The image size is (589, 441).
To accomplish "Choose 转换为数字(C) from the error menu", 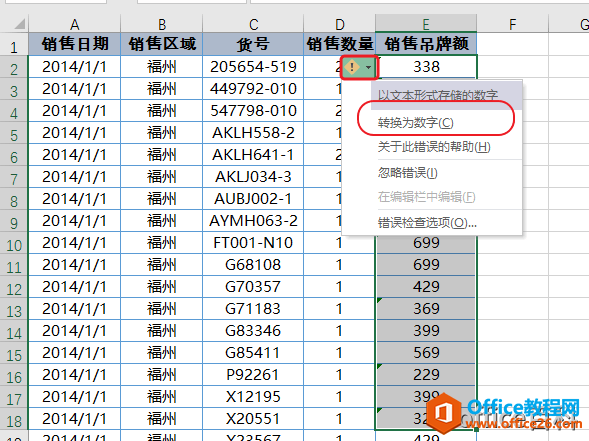I will click(x=415, y=123).
